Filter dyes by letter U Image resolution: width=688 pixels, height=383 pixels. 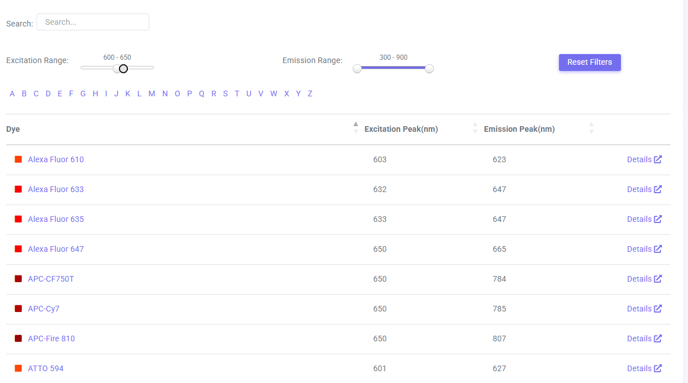pos(249,93)
